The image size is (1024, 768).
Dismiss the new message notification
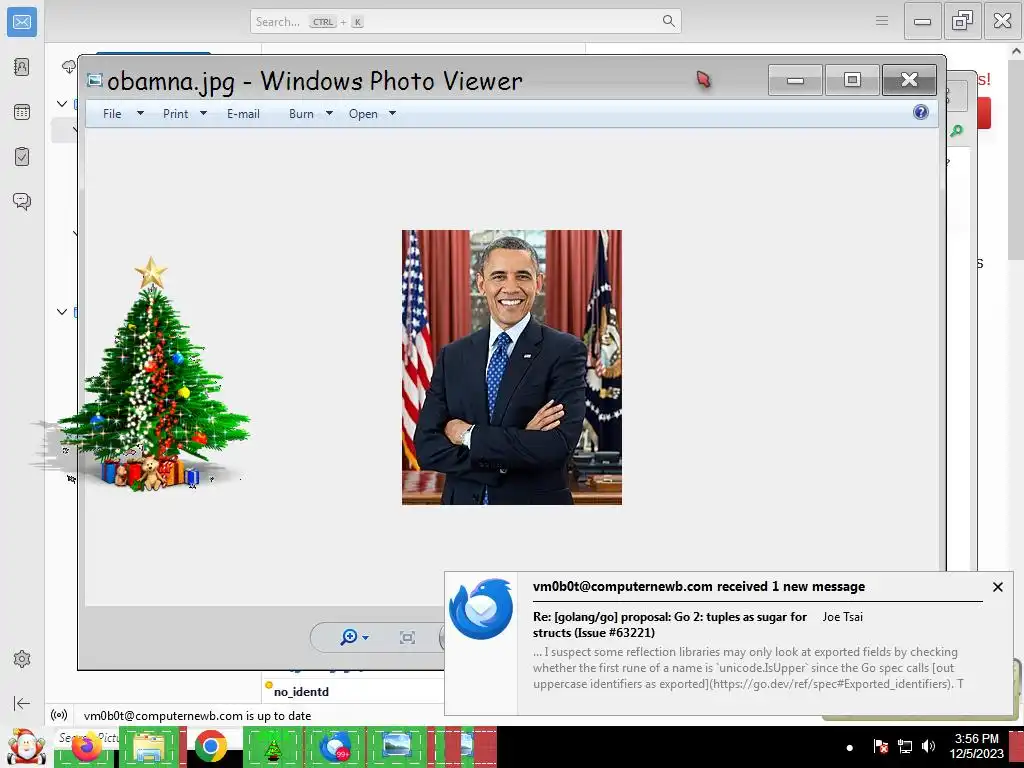(997, 587)
